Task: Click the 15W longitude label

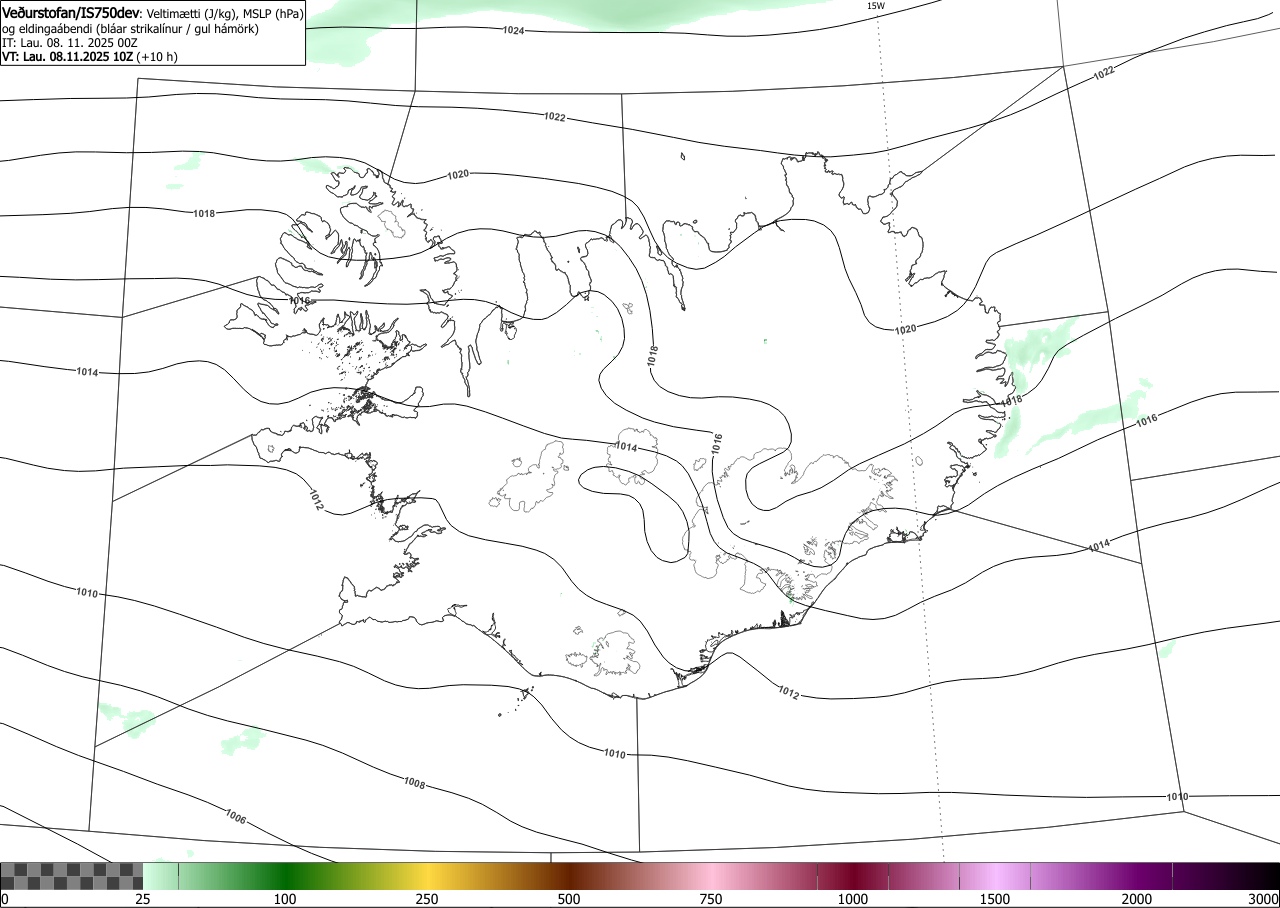Action: click(x=875, y=6)
